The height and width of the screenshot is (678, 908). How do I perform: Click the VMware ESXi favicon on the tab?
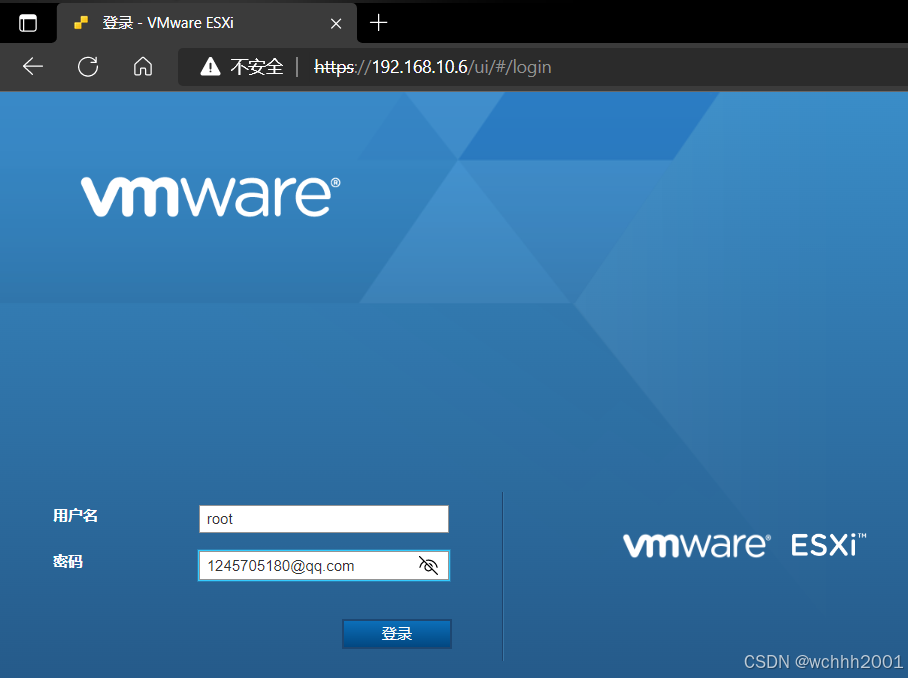pyautogui.click(x=79, y=23)
